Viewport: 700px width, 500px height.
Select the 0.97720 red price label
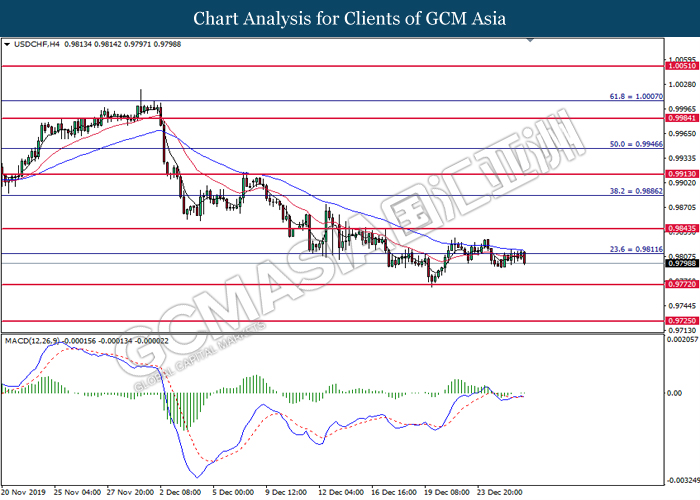click(x=682, y=284)
